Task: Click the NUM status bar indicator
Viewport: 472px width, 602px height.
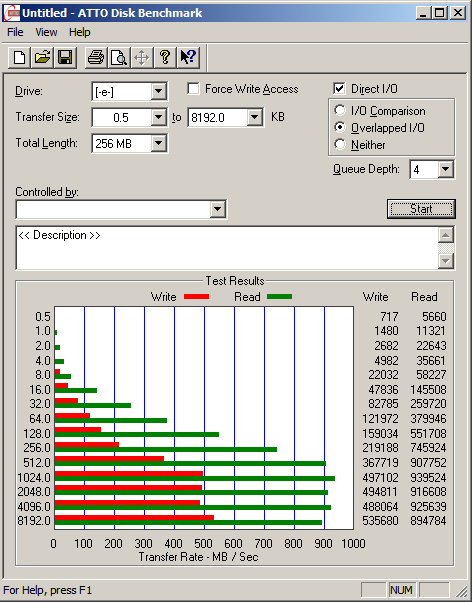Action: 401,590
